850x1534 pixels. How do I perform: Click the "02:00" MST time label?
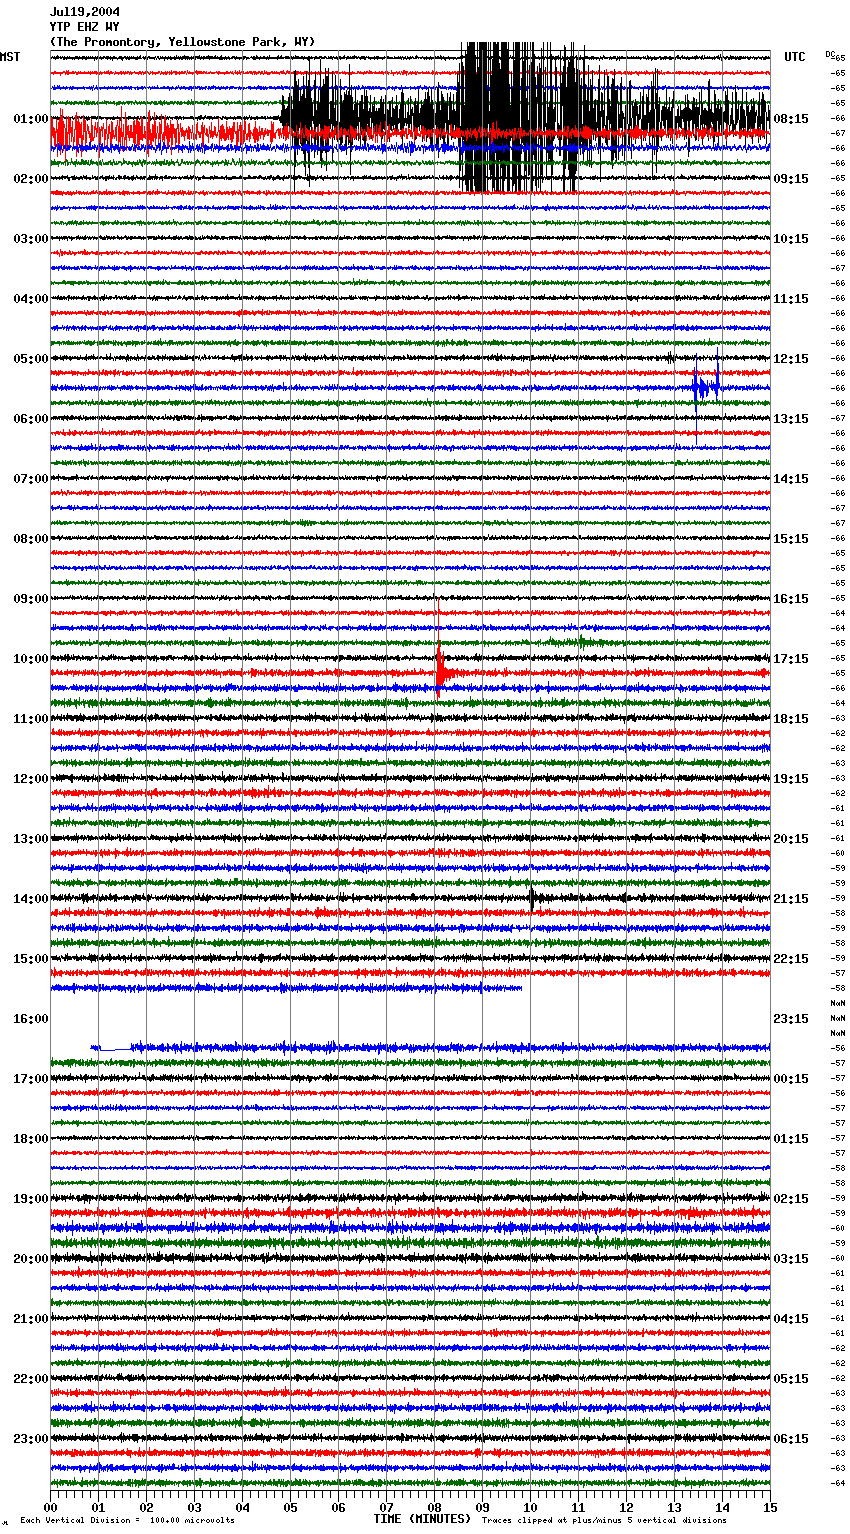point(31,178)
